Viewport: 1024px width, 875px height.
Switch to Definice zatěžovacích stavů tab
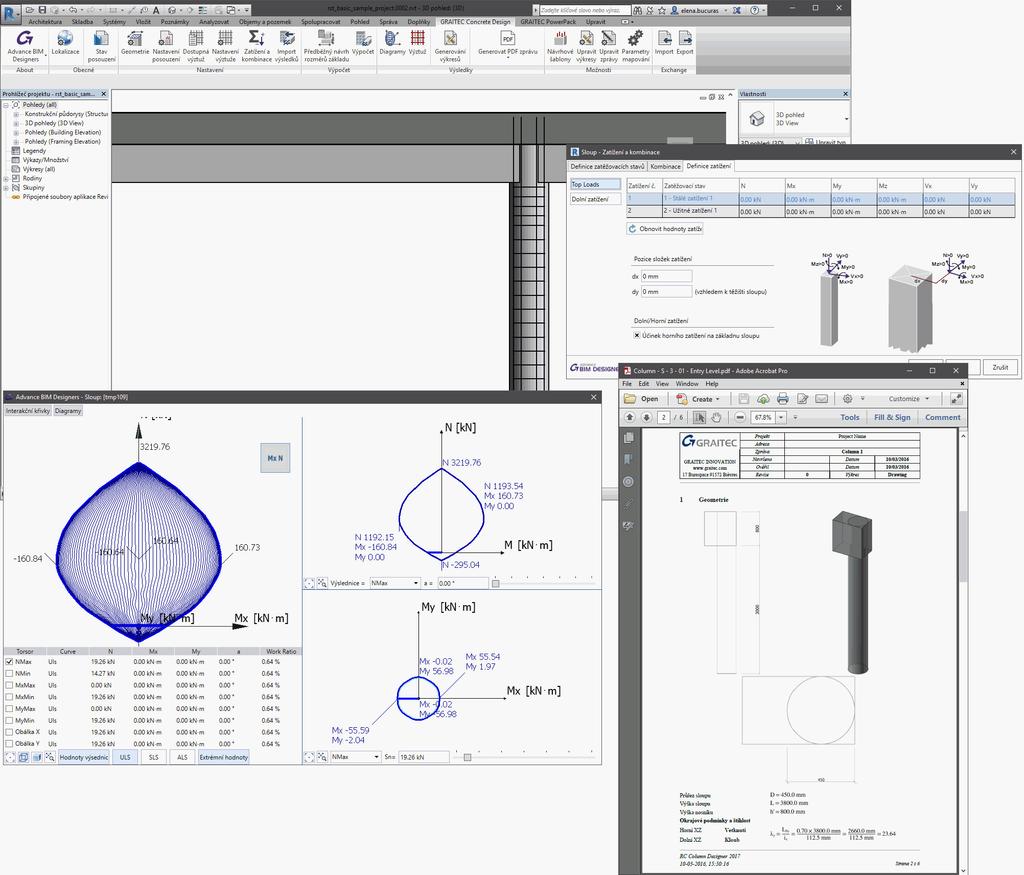[607, 167]
